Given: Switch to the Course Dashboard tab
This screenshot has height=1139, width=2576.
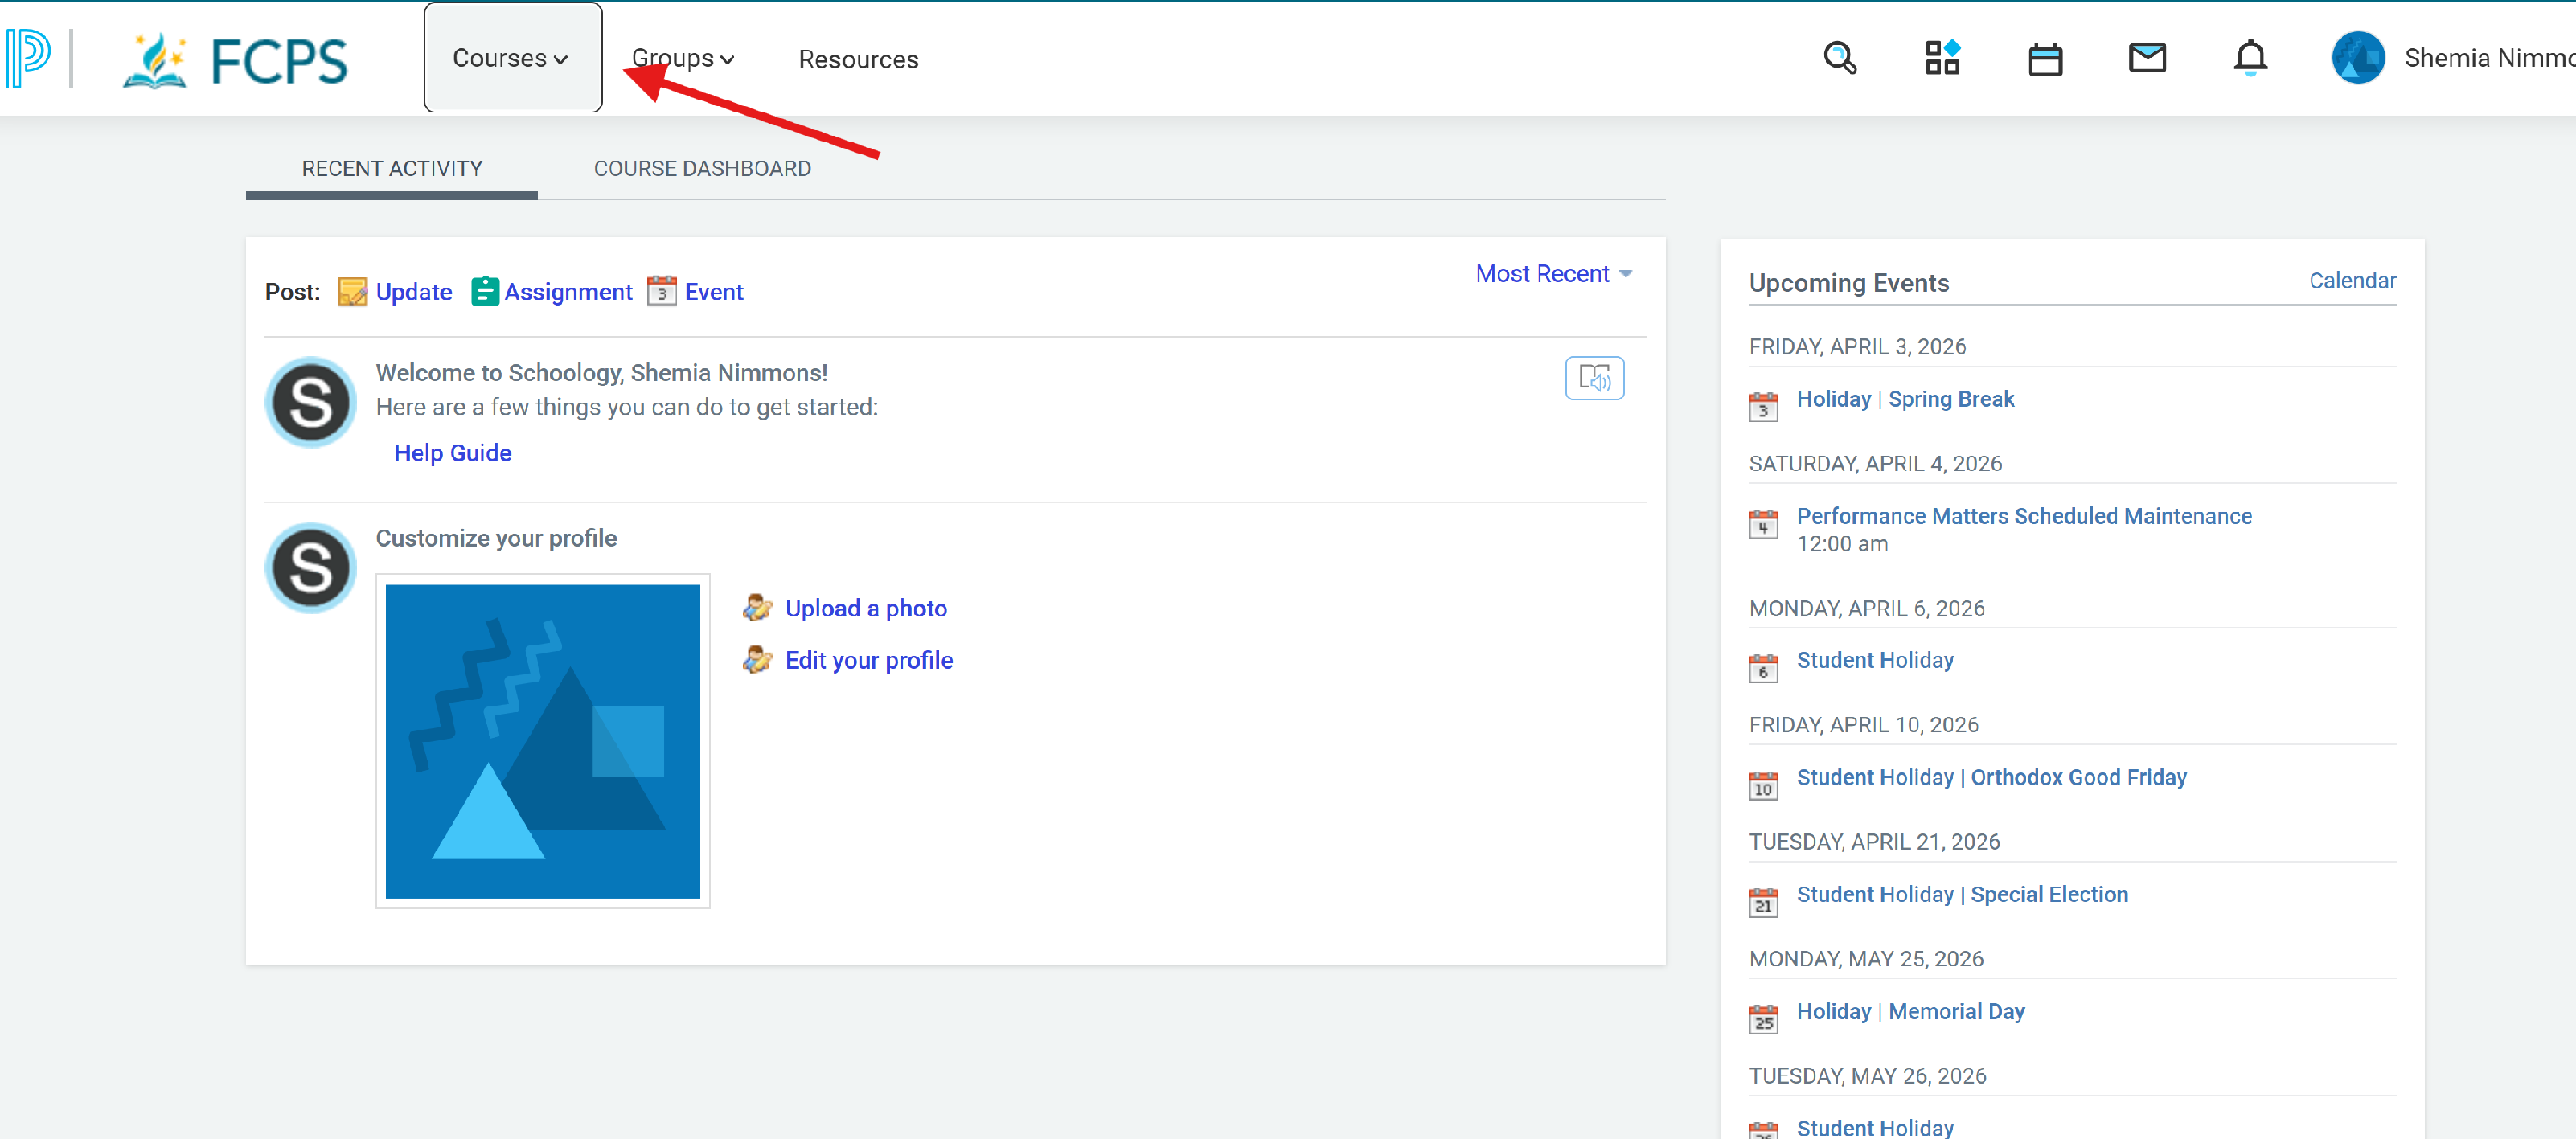Looking at the screenshot, I should tap(702, 168).
